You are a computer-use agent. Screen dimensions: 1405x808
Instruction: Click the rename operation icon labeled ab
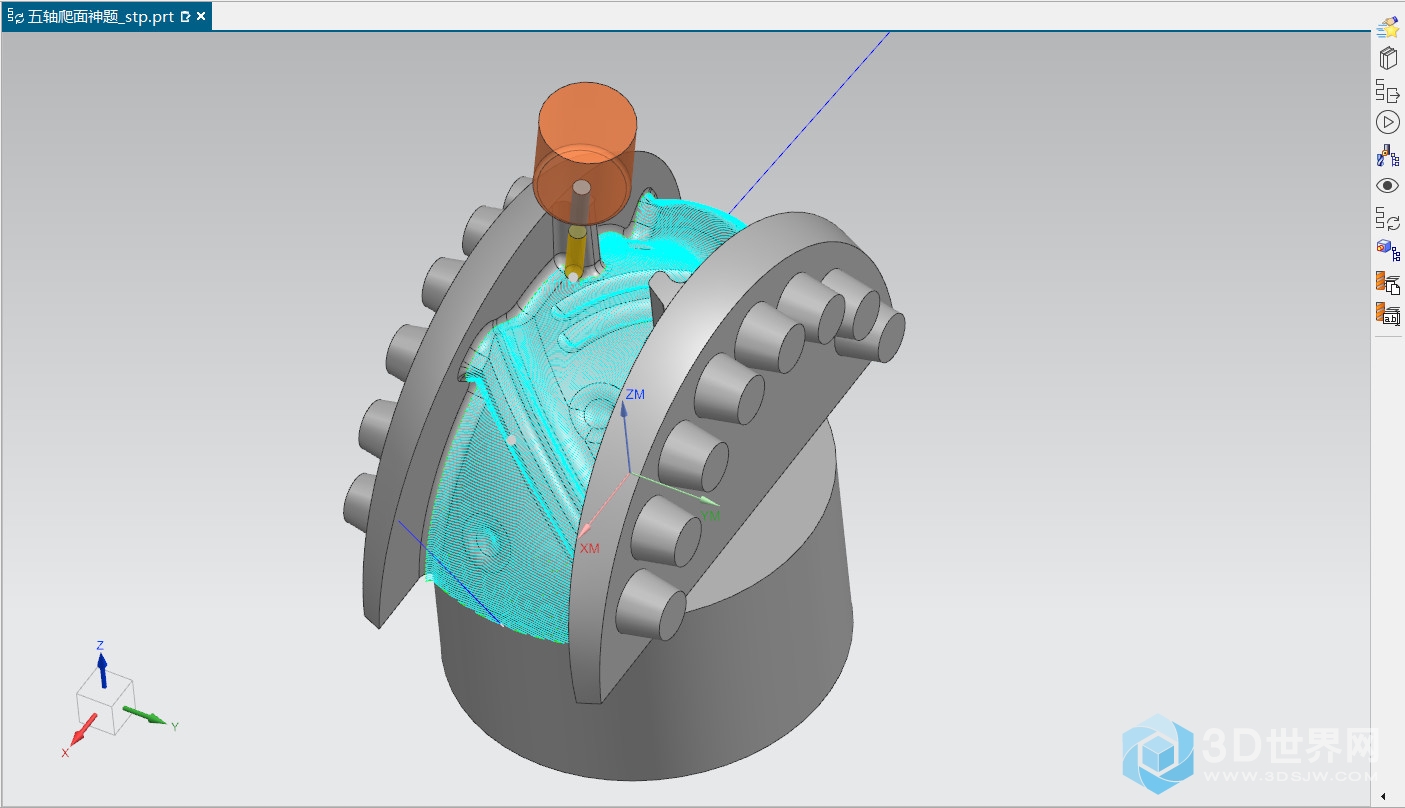pos(1387,314)
